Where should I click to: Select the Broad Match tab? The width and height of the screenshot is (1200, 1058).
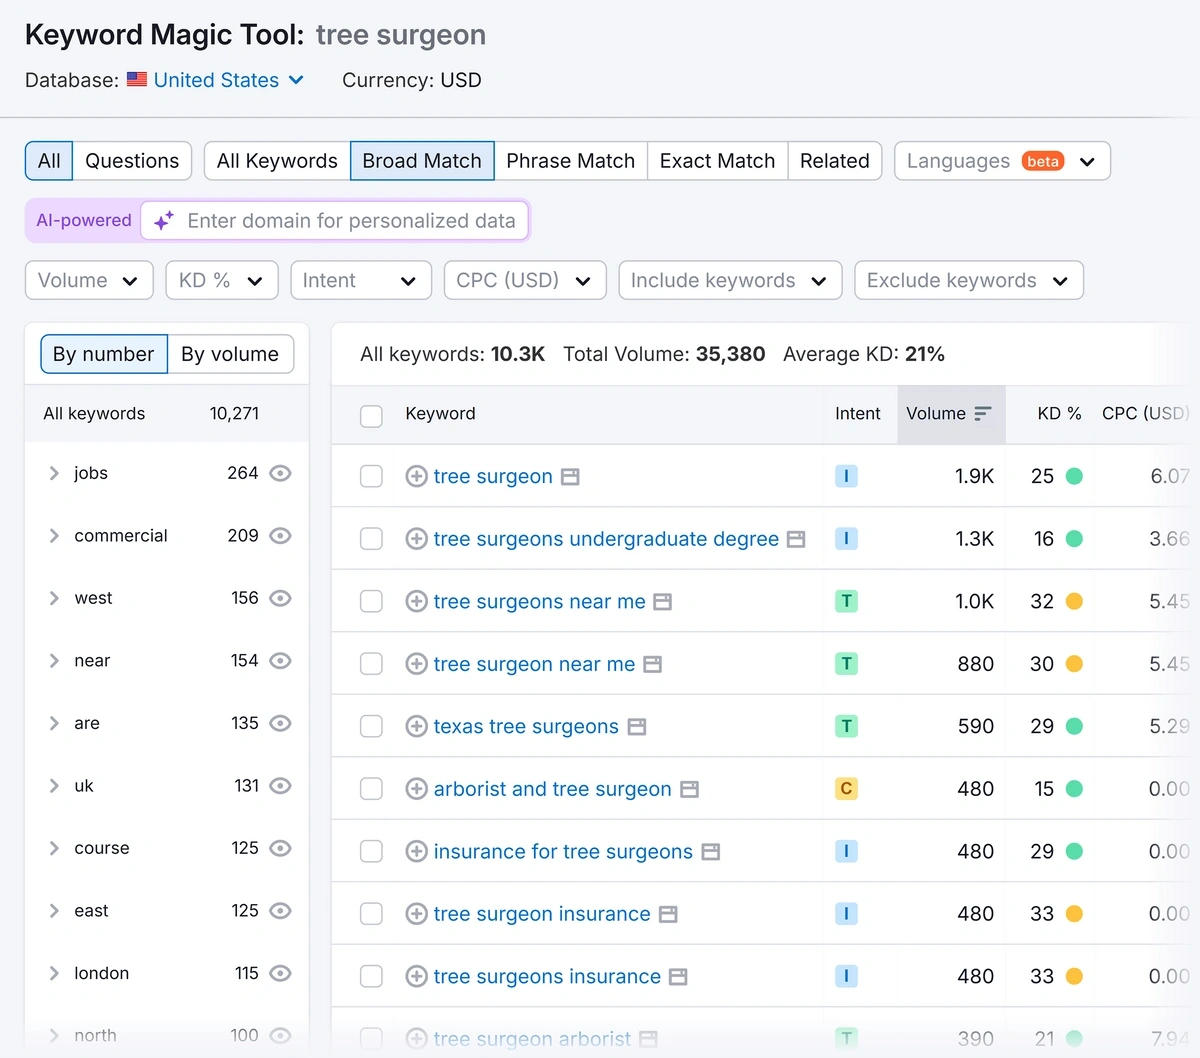422,161
